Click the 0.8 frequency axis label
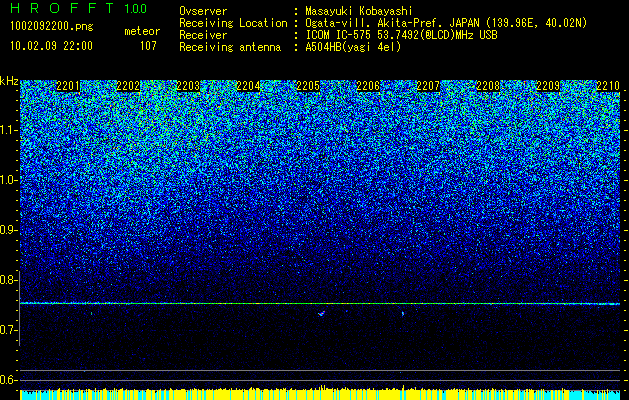 8,280
